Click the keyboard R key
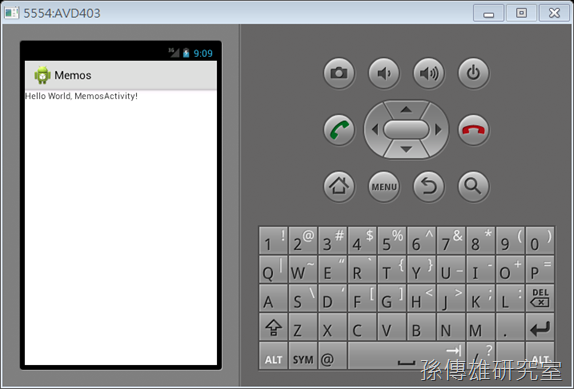The width and height of the screenshot is (574, 389). click(362, 269)
